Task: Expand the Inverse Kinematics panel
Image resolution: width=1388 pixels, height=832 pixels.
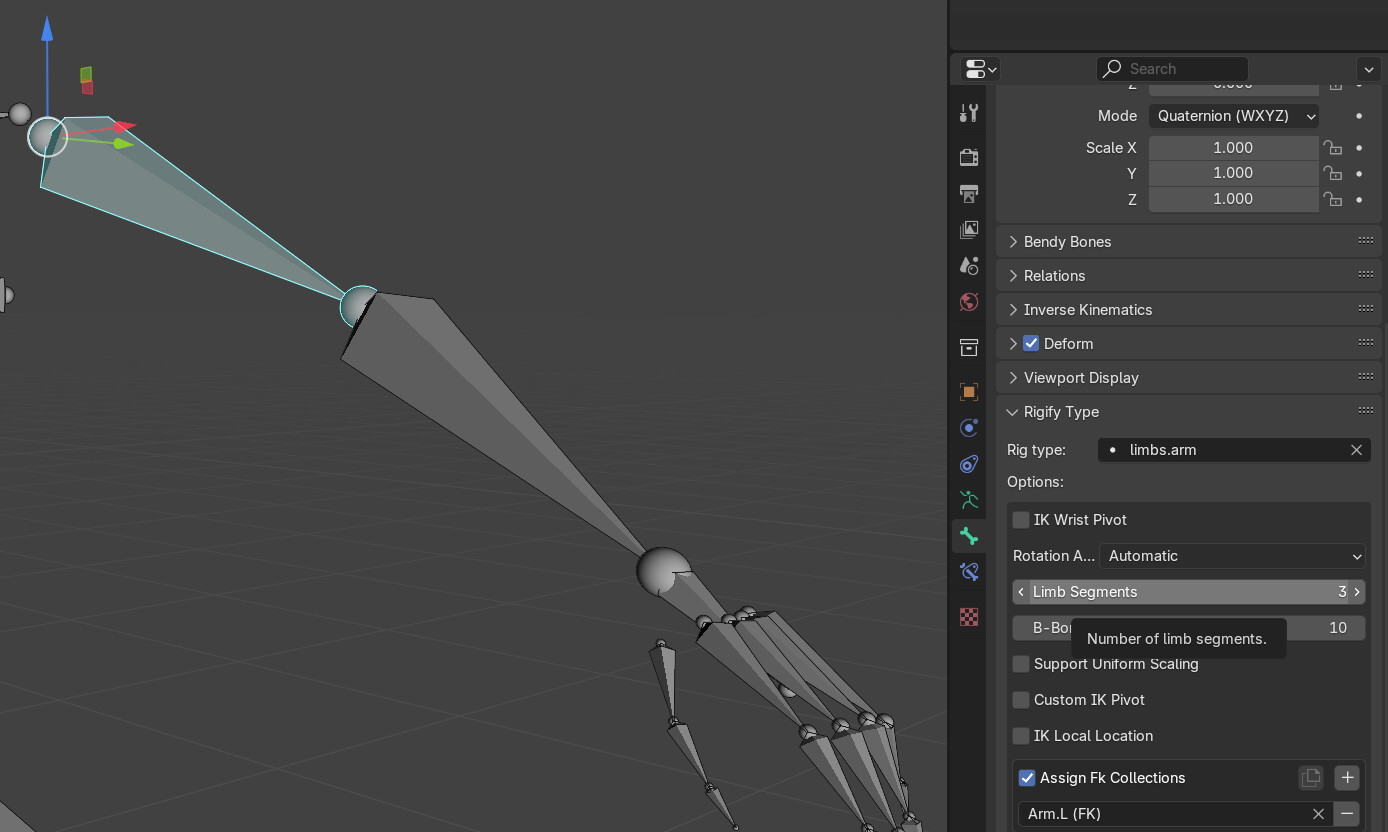Action: tap(1013, 310)
